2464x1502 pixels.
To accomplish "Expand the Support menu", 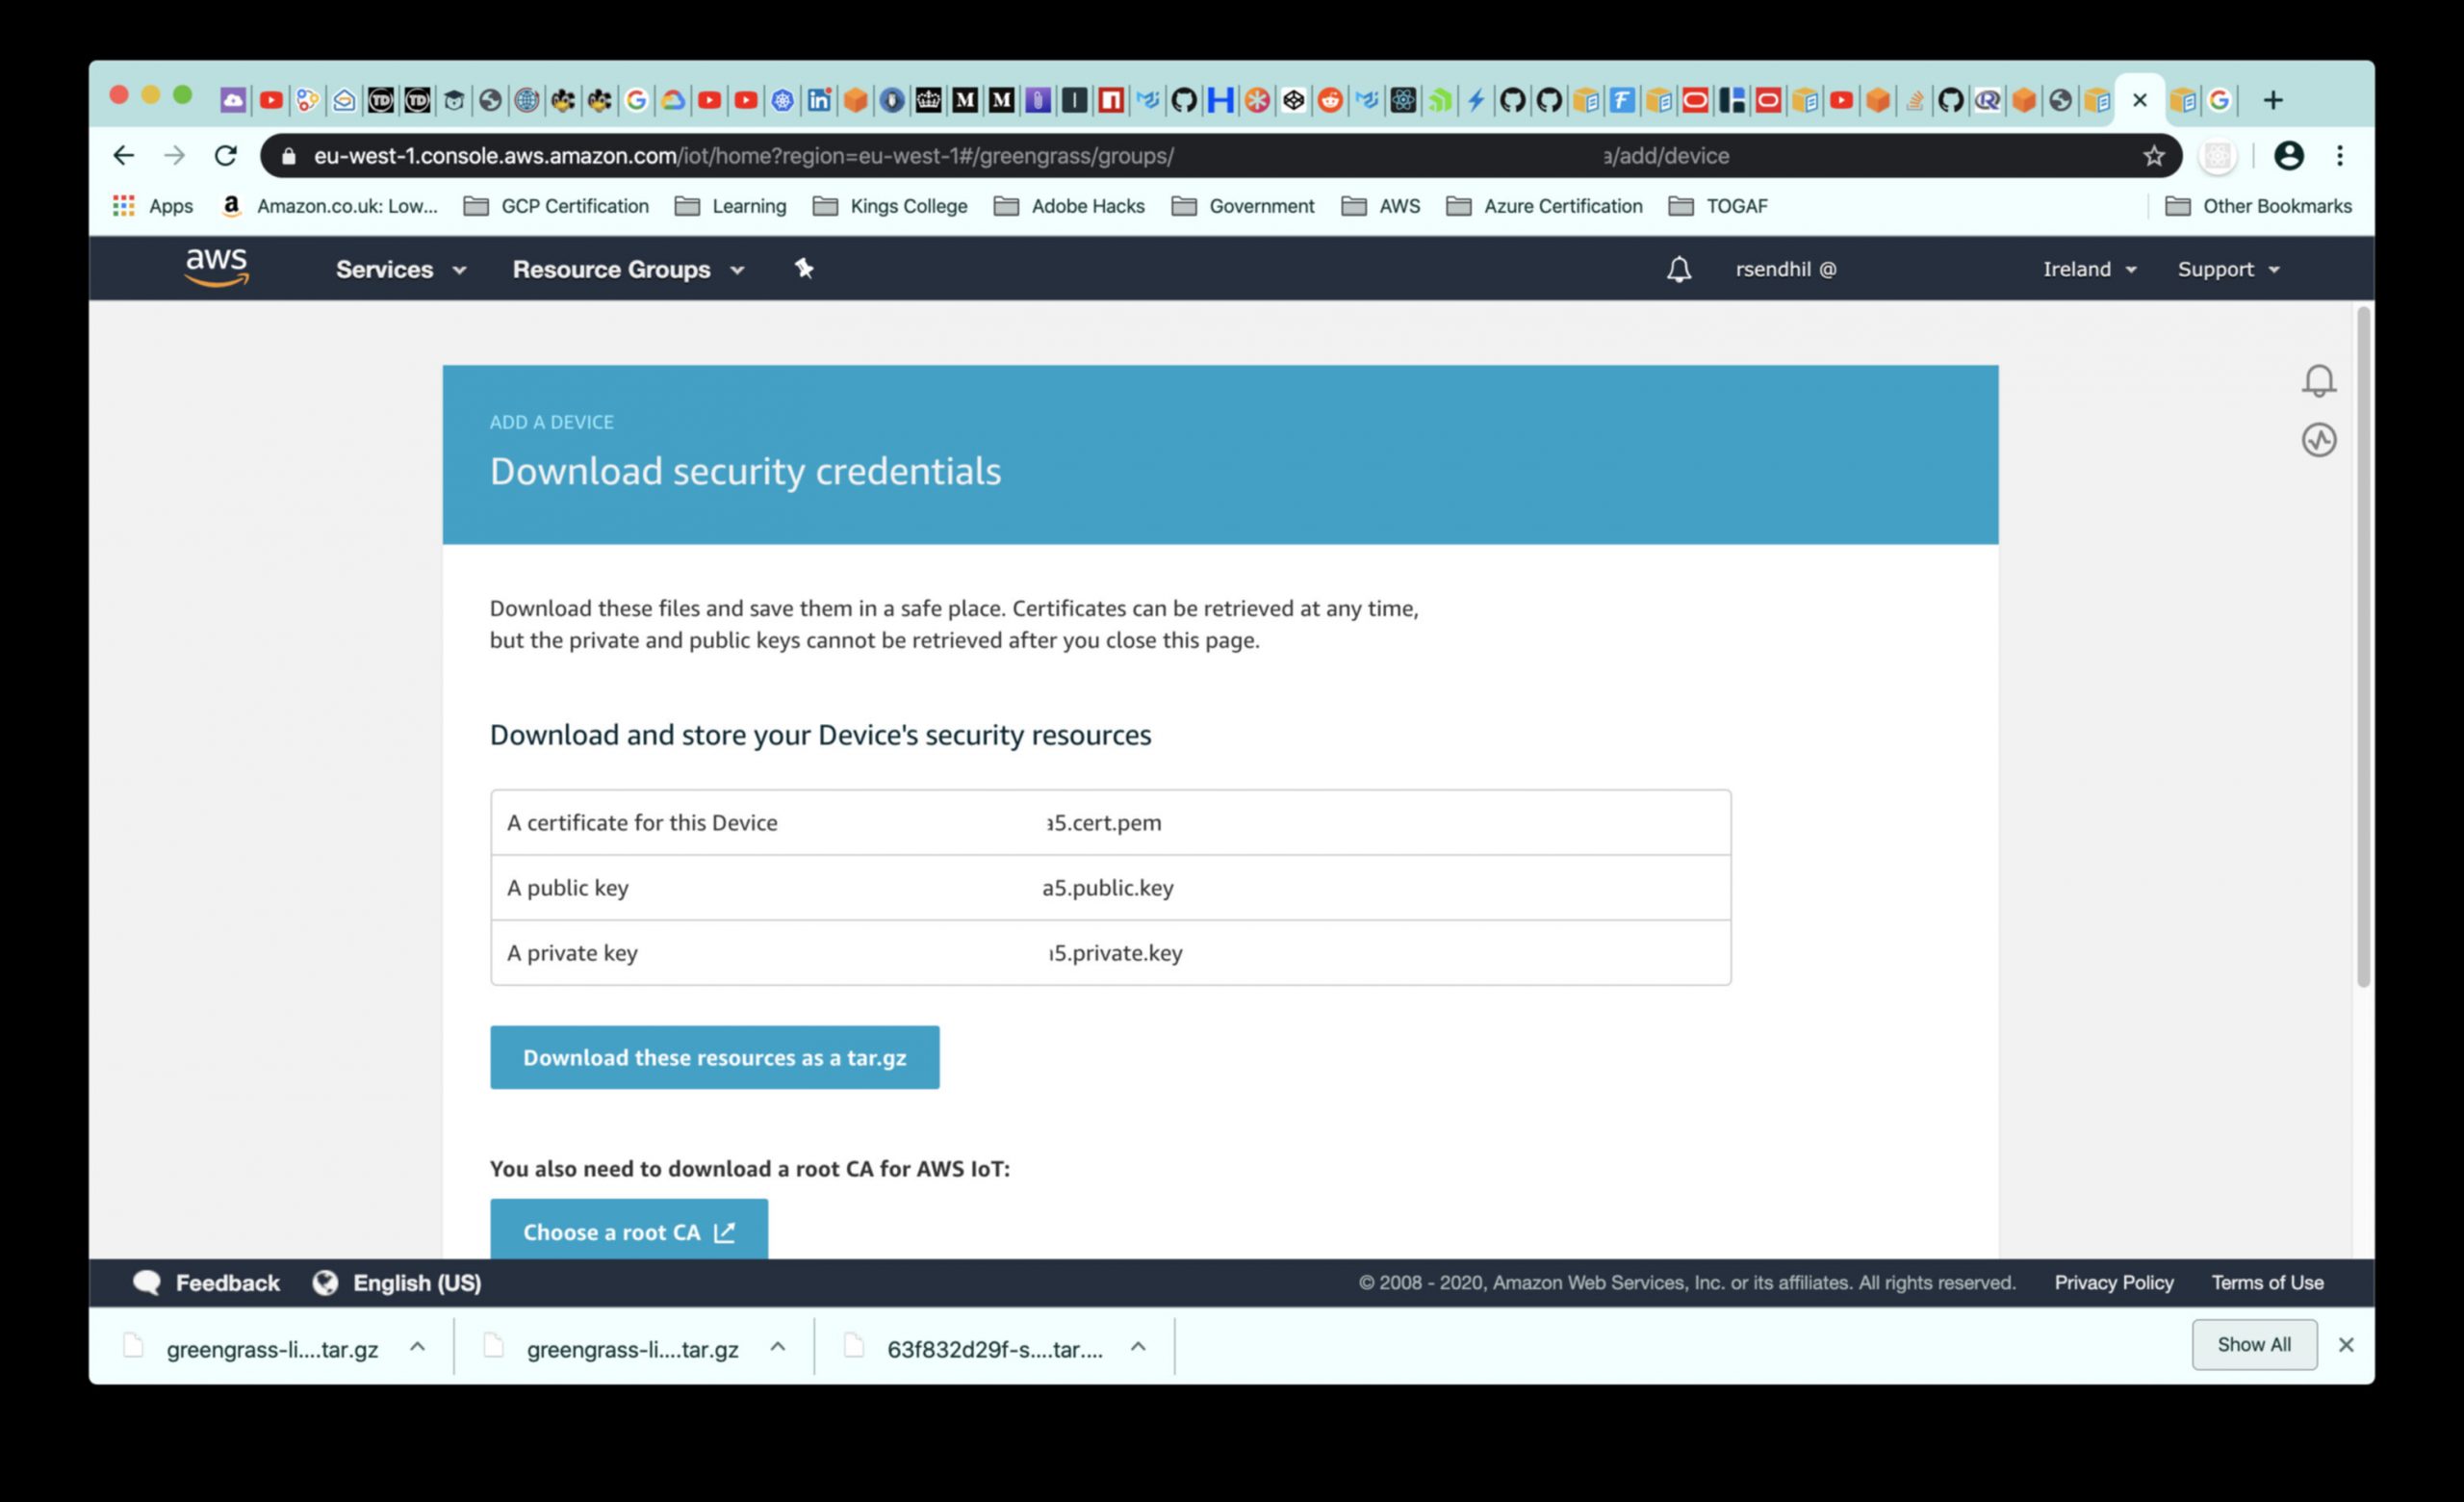I will [2228, 269].
